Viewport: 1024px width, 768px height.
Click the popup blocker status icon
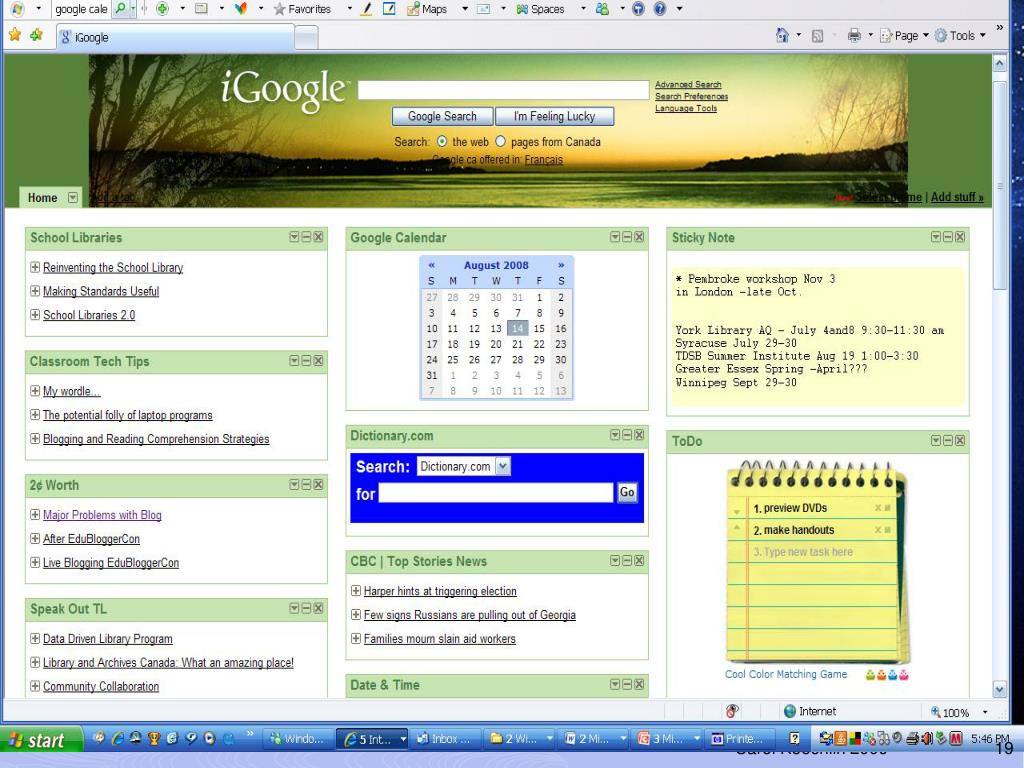(732, 711)
